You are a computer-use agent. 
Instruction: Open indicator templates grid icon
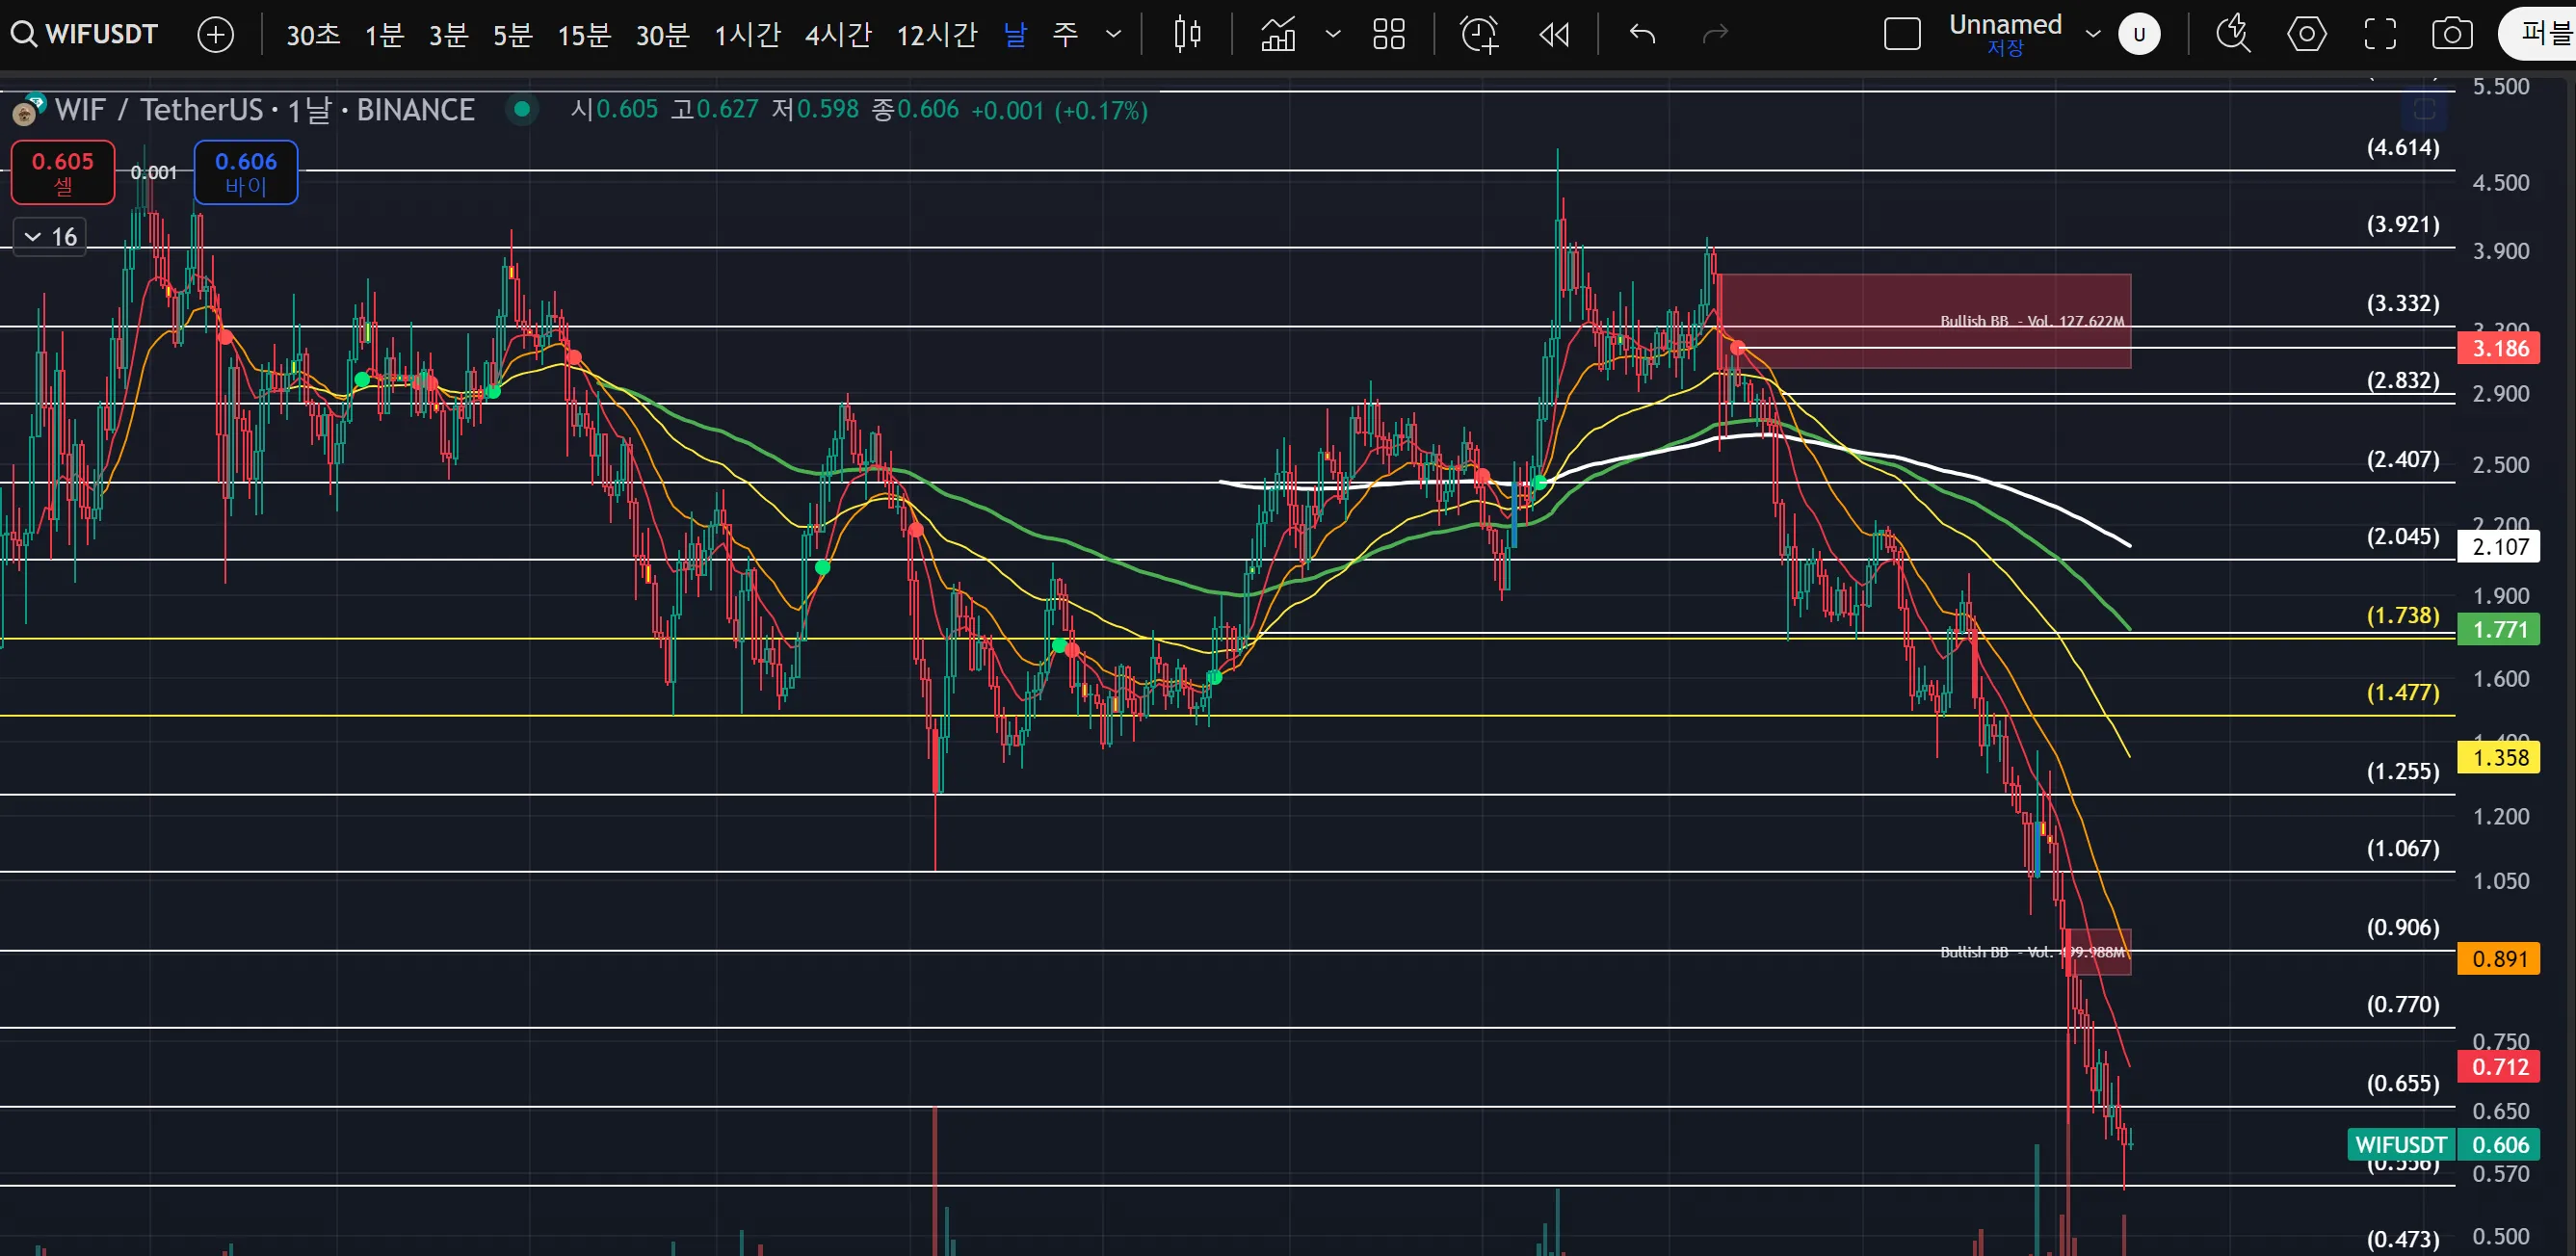[1389, 35]
